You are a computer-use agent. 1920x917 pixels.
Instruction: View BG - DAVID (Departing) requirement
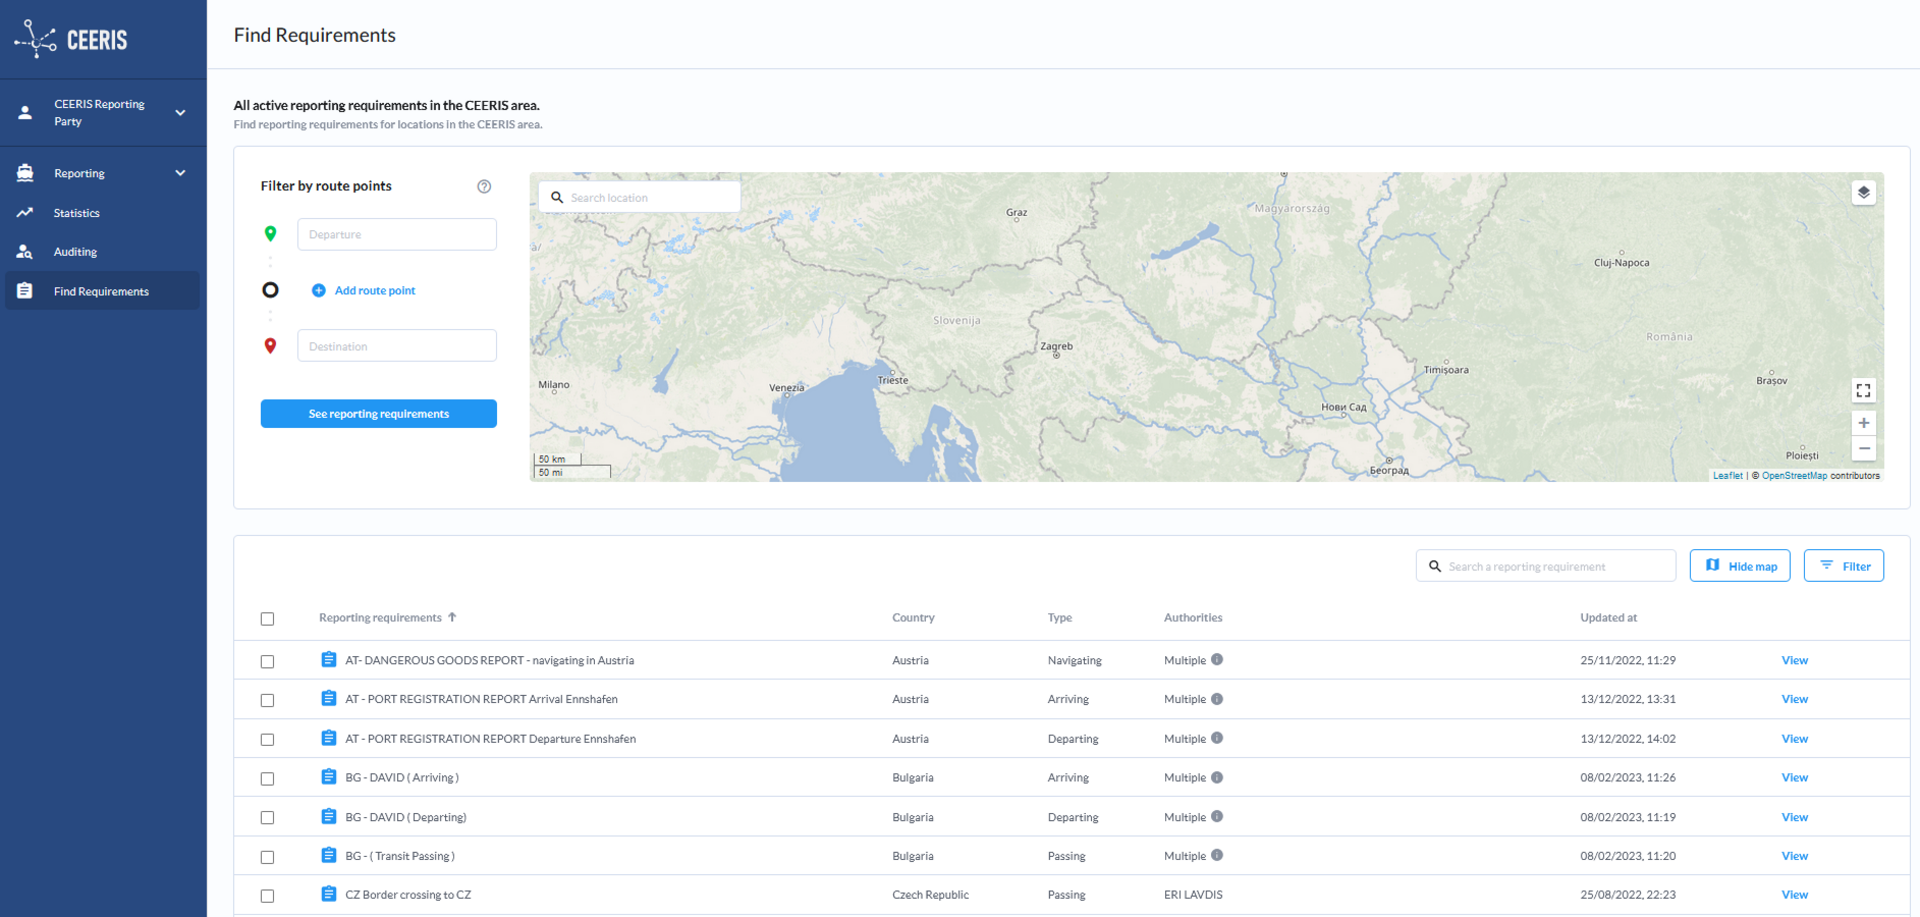(1794, 817)
